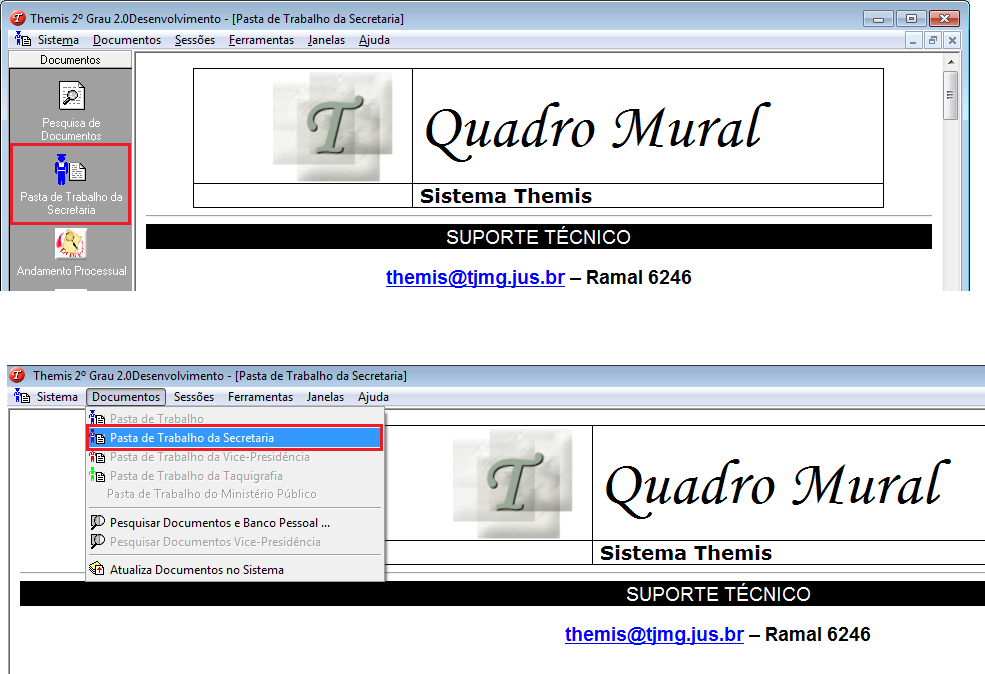Open Janelas menu in bottom window
985x674 pixels.
(x=325, y=396)
